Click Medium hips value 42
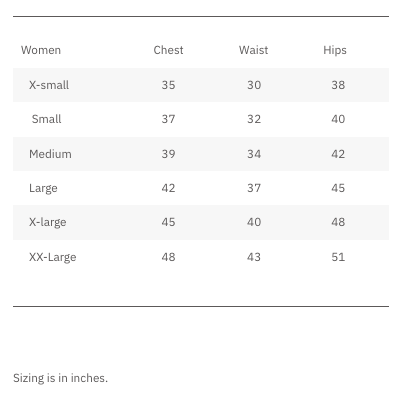 [338, 154]
